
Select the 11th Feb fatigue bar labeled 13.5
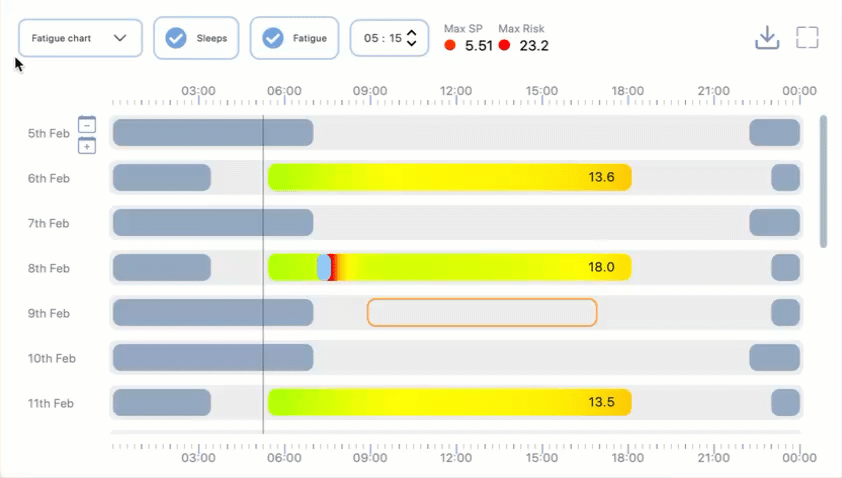(449, 402)
